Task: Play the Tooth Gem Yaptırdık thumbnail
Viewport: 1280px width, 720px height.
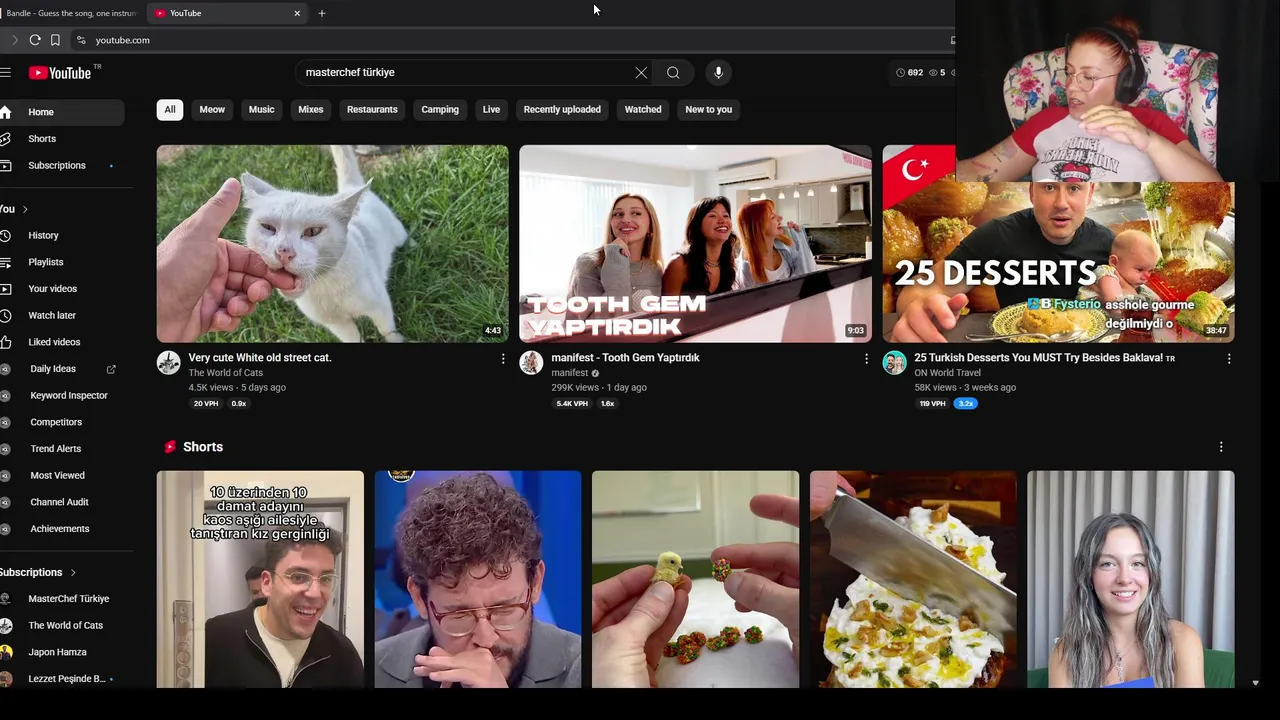Action: [695, 244]
